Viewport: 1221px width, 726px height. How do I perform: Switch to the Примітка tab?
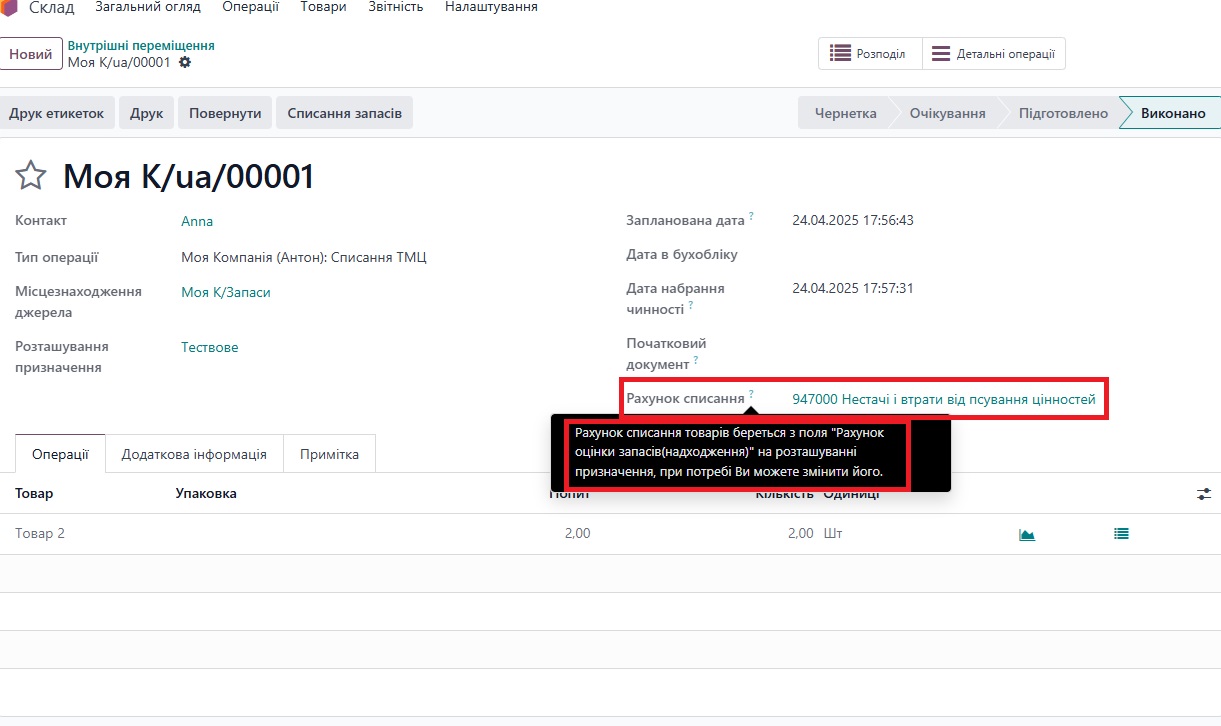(329, 454)
